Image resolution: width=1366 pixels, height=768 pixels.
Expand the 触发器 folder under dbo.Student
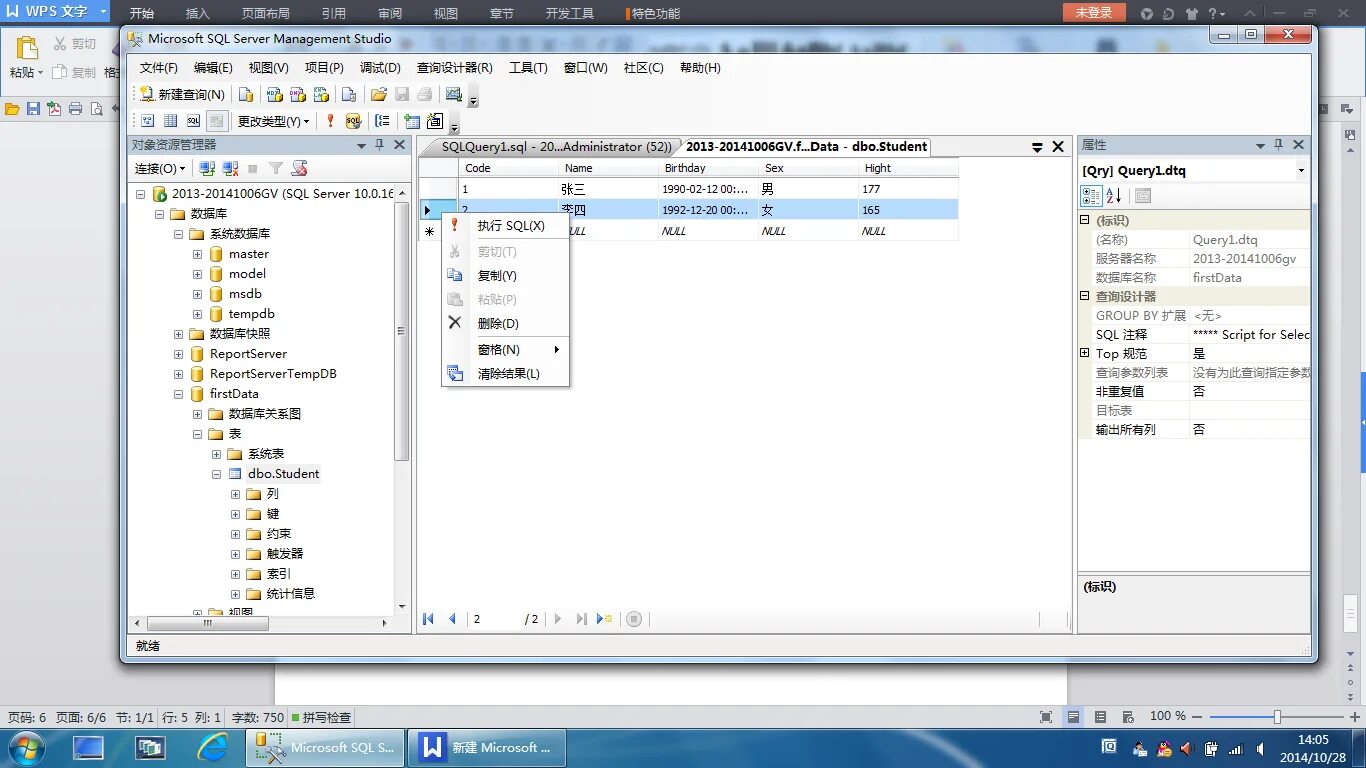coord(236,554)
